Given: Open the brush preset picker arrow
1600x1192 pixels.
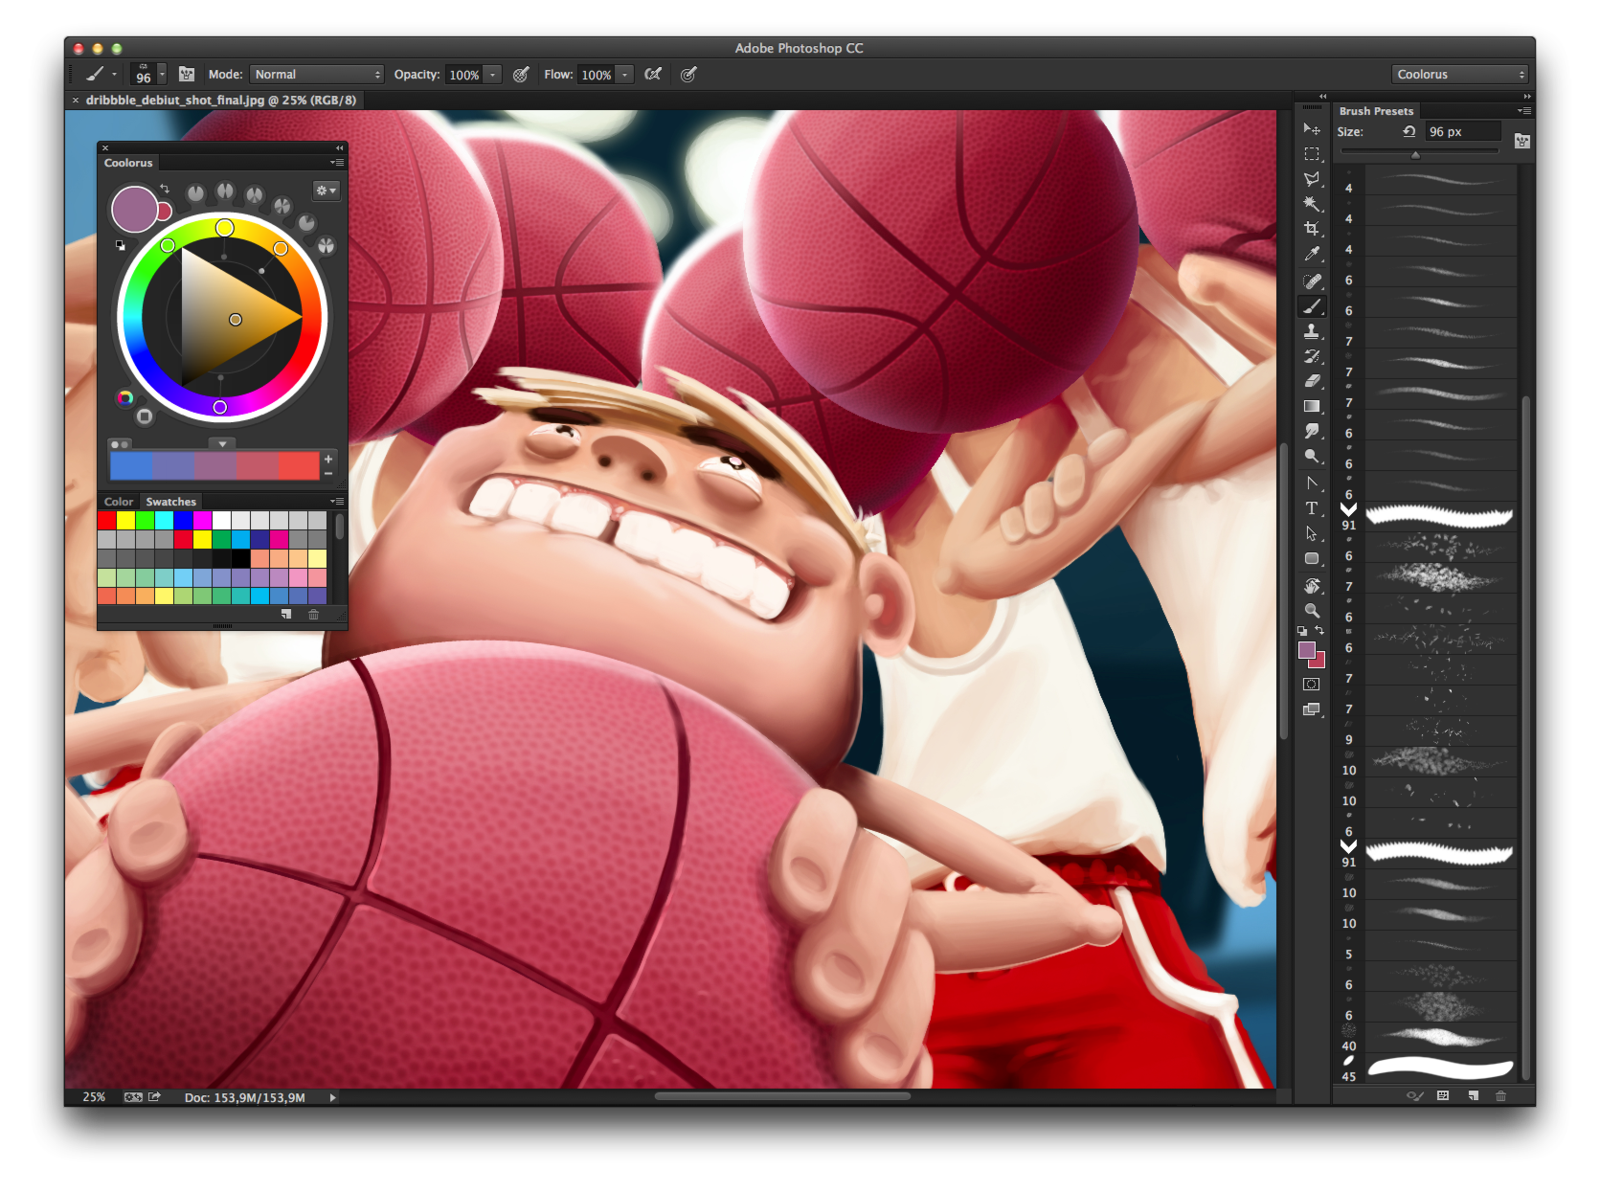Looking at the screenshot, I should tap(162, 74).
